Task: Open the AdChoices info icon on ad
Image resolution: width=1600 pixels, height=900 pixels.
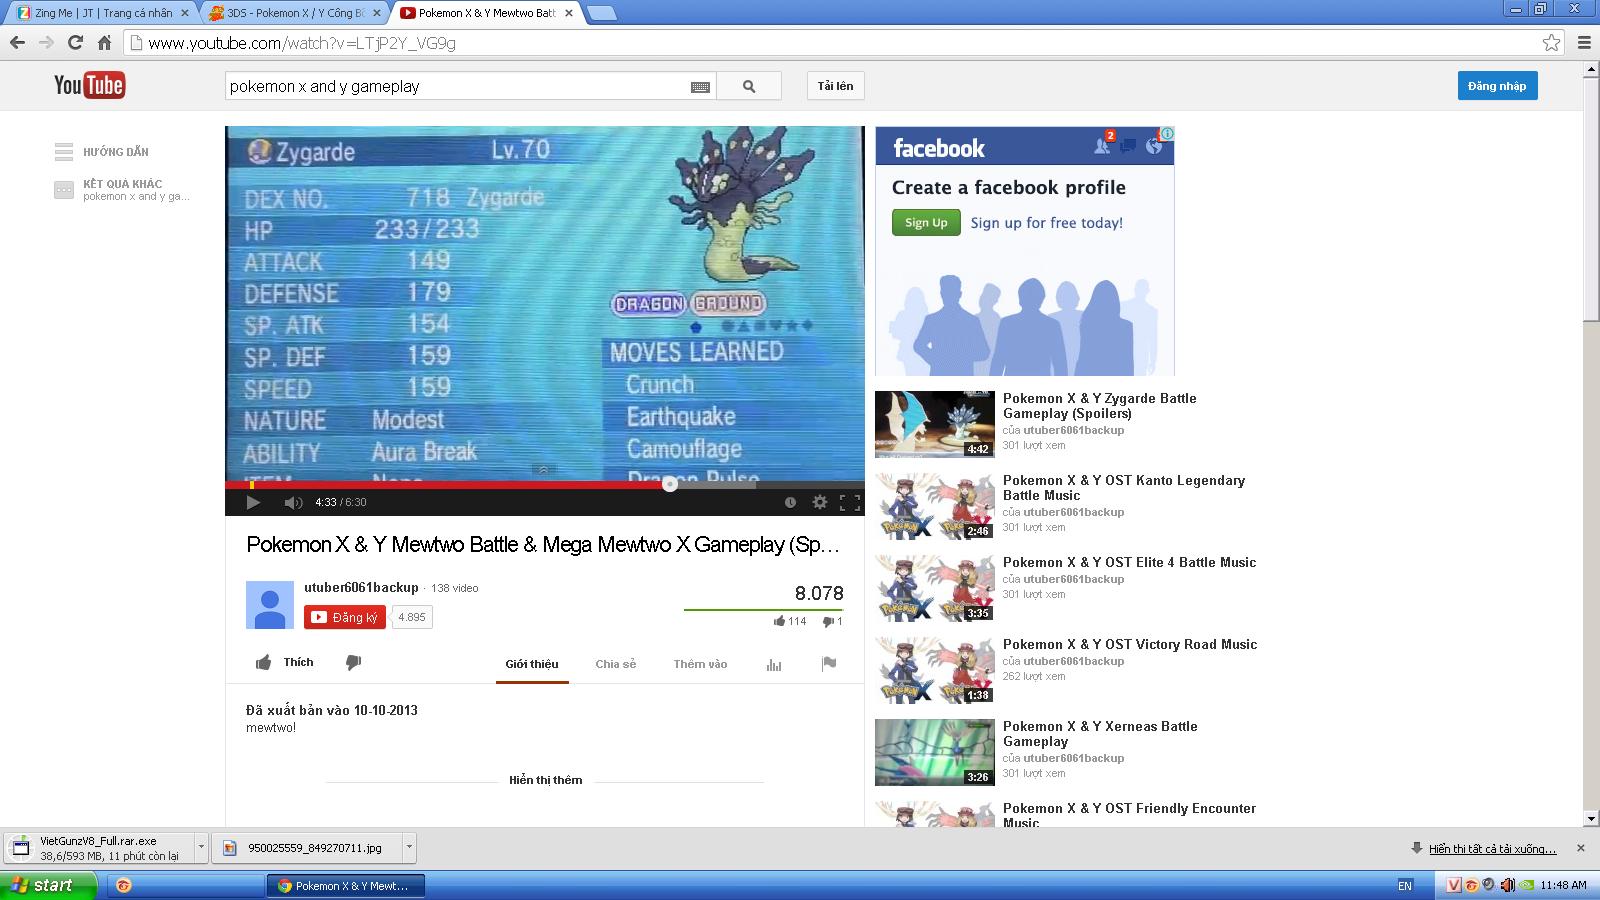Action: (1166, 133)
